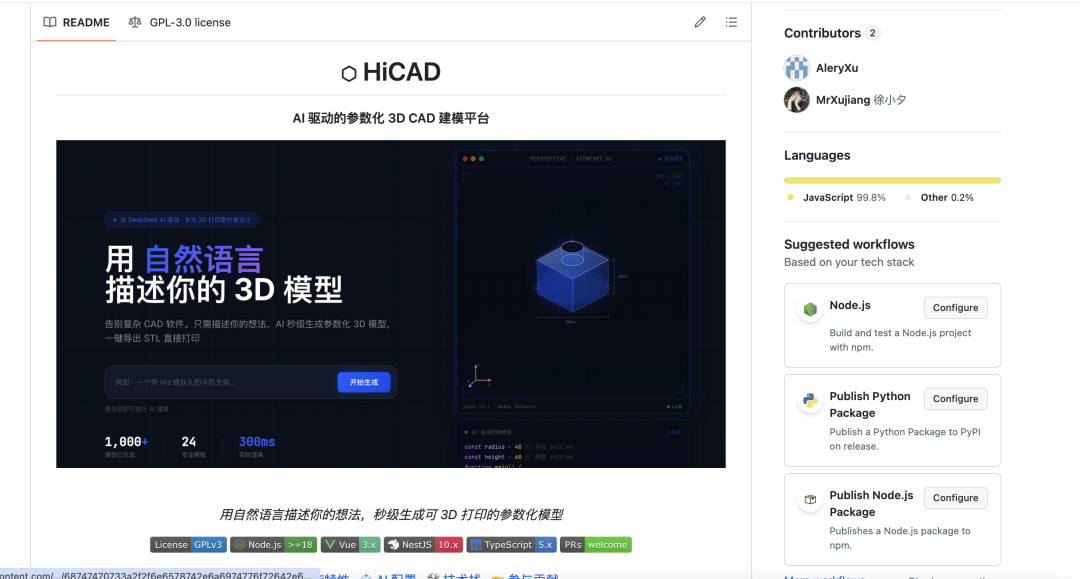Viewport: 1080px width, 579px height.
Task: Click the Chinese tagline under HiCAD
Action: click(391, 118)
